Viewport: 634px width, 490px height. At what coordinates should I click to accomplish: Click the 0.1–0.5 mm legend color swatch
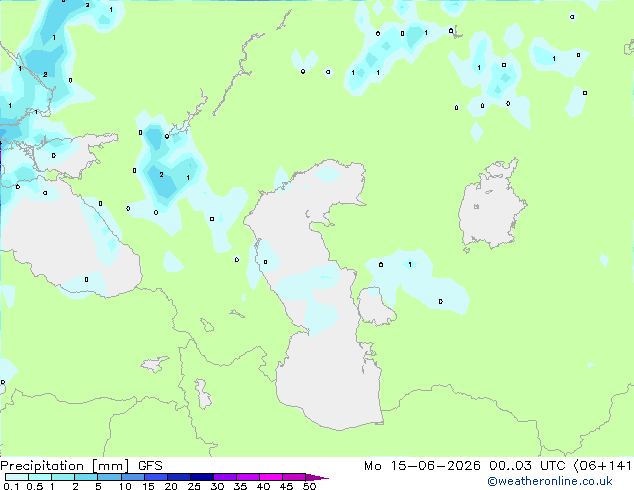click(x=17, y=477)
